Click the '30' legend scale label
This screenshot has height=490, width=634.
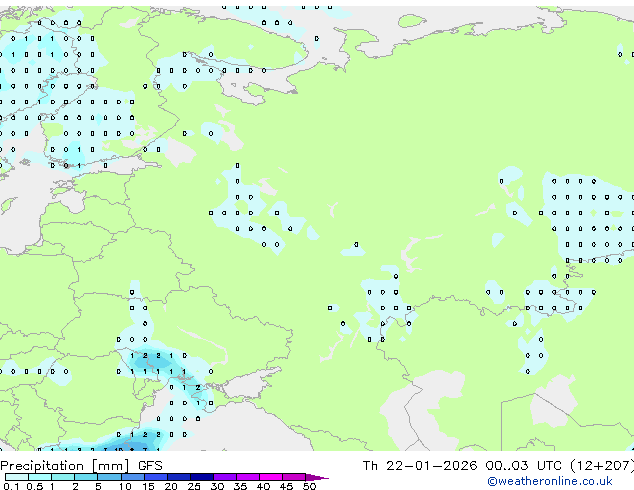[x=217, y=486]
